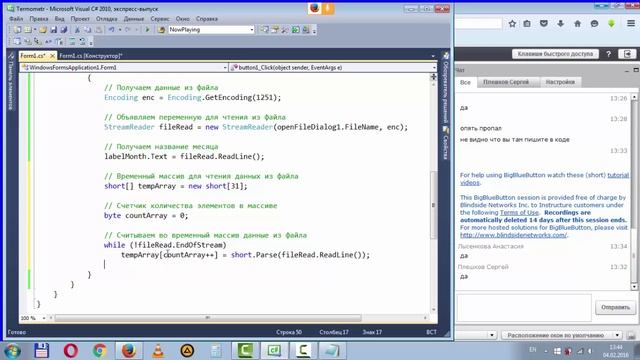Click the Redo arrow icon
The image size is (640, 360).
pyautogui.click(x=128, y=30)
